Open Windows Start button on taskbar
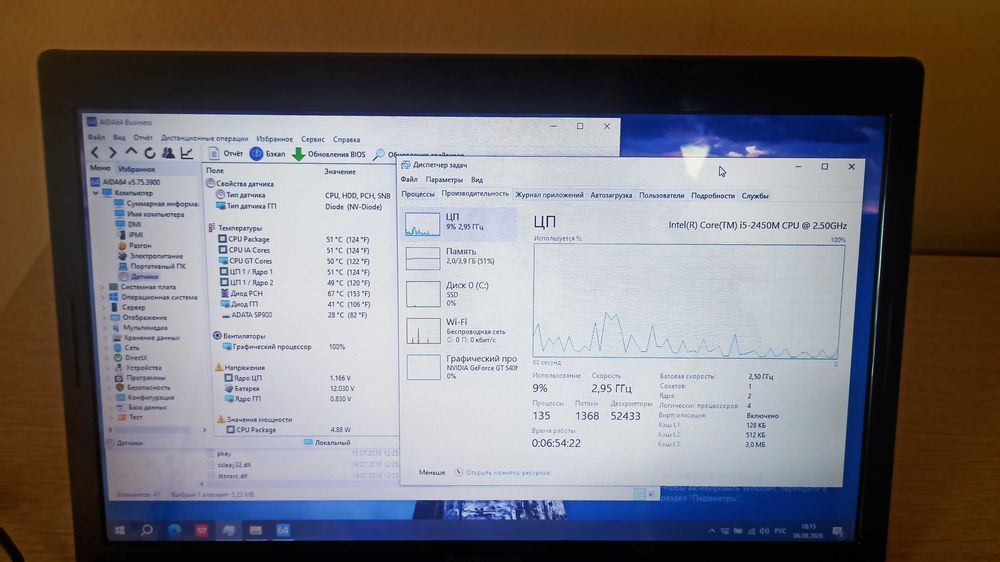 (119, 529)
